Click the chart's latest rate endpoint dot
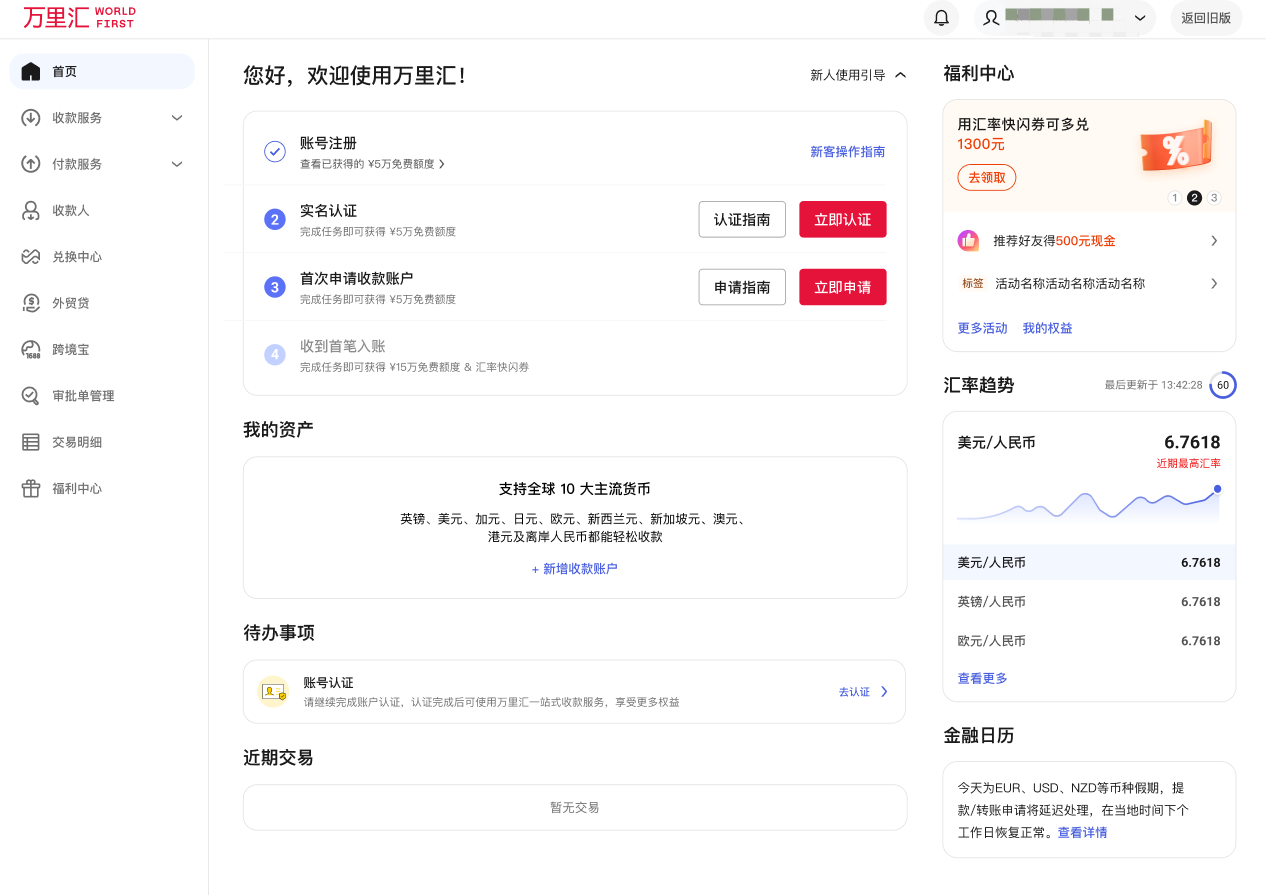Screen dimensions: 1266x895 click(x=1217, y=489)
